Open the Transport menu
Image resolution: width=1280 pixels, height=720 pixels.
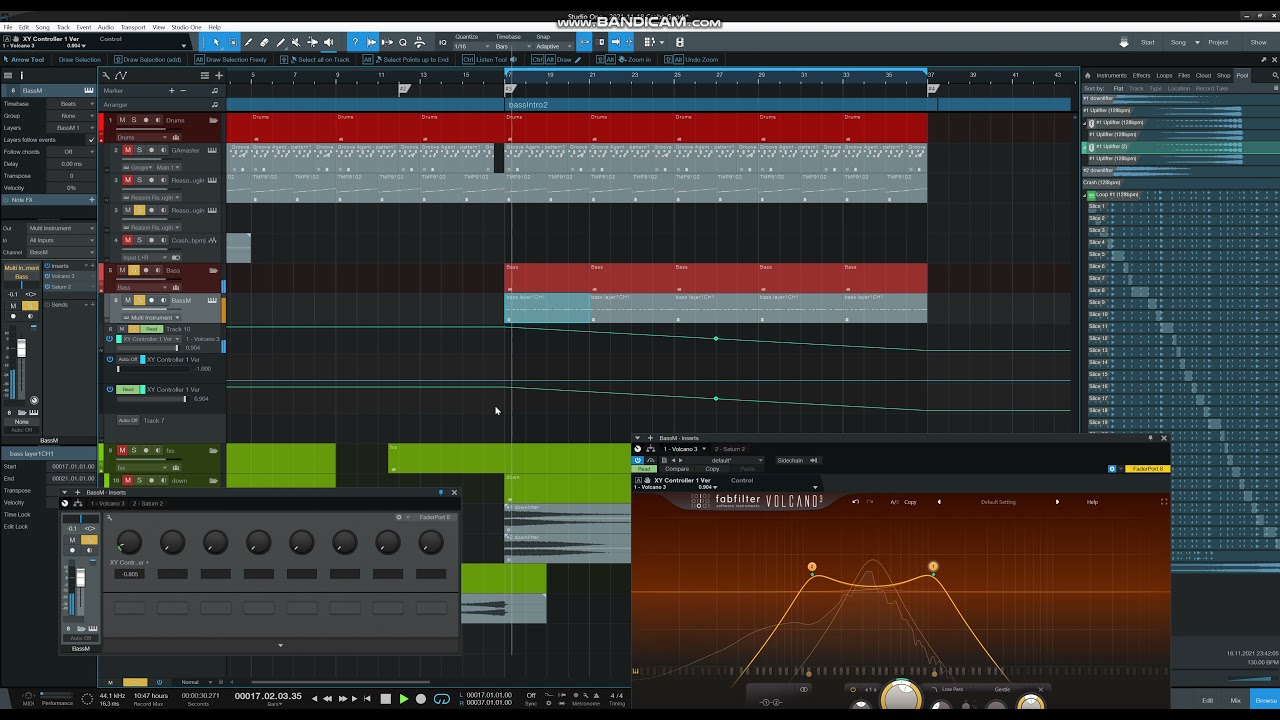pyautogui.click(x=132, y=27)
